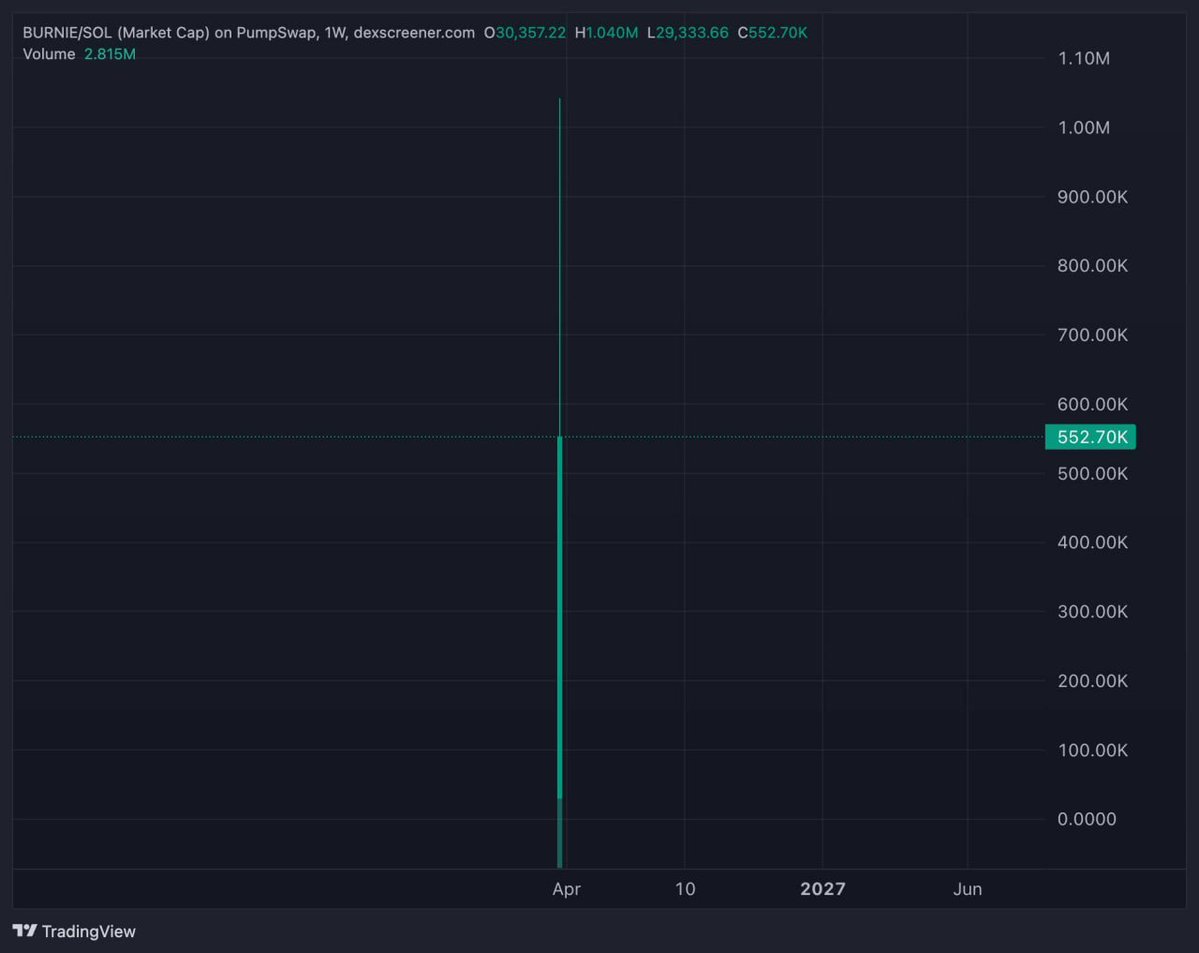
Task: Click the 0.0000 price axis label
Action: (1086, 819)
